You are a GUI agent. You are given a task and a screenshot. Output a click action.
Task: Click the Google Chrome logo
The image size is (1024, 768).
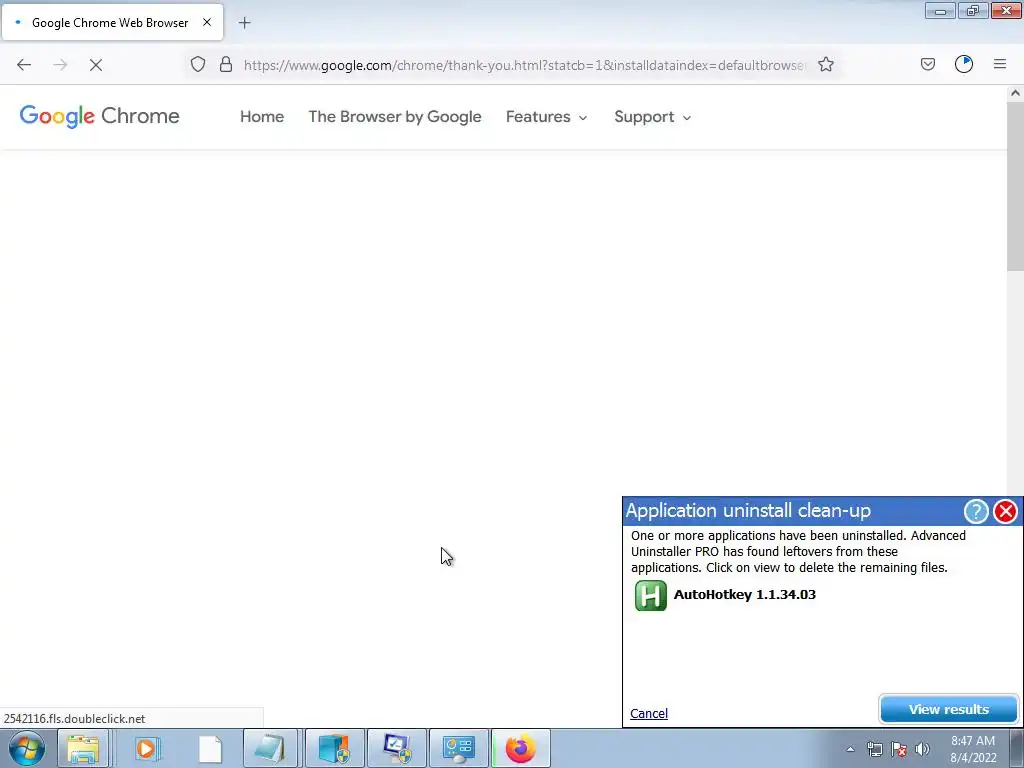click(99, 116)
